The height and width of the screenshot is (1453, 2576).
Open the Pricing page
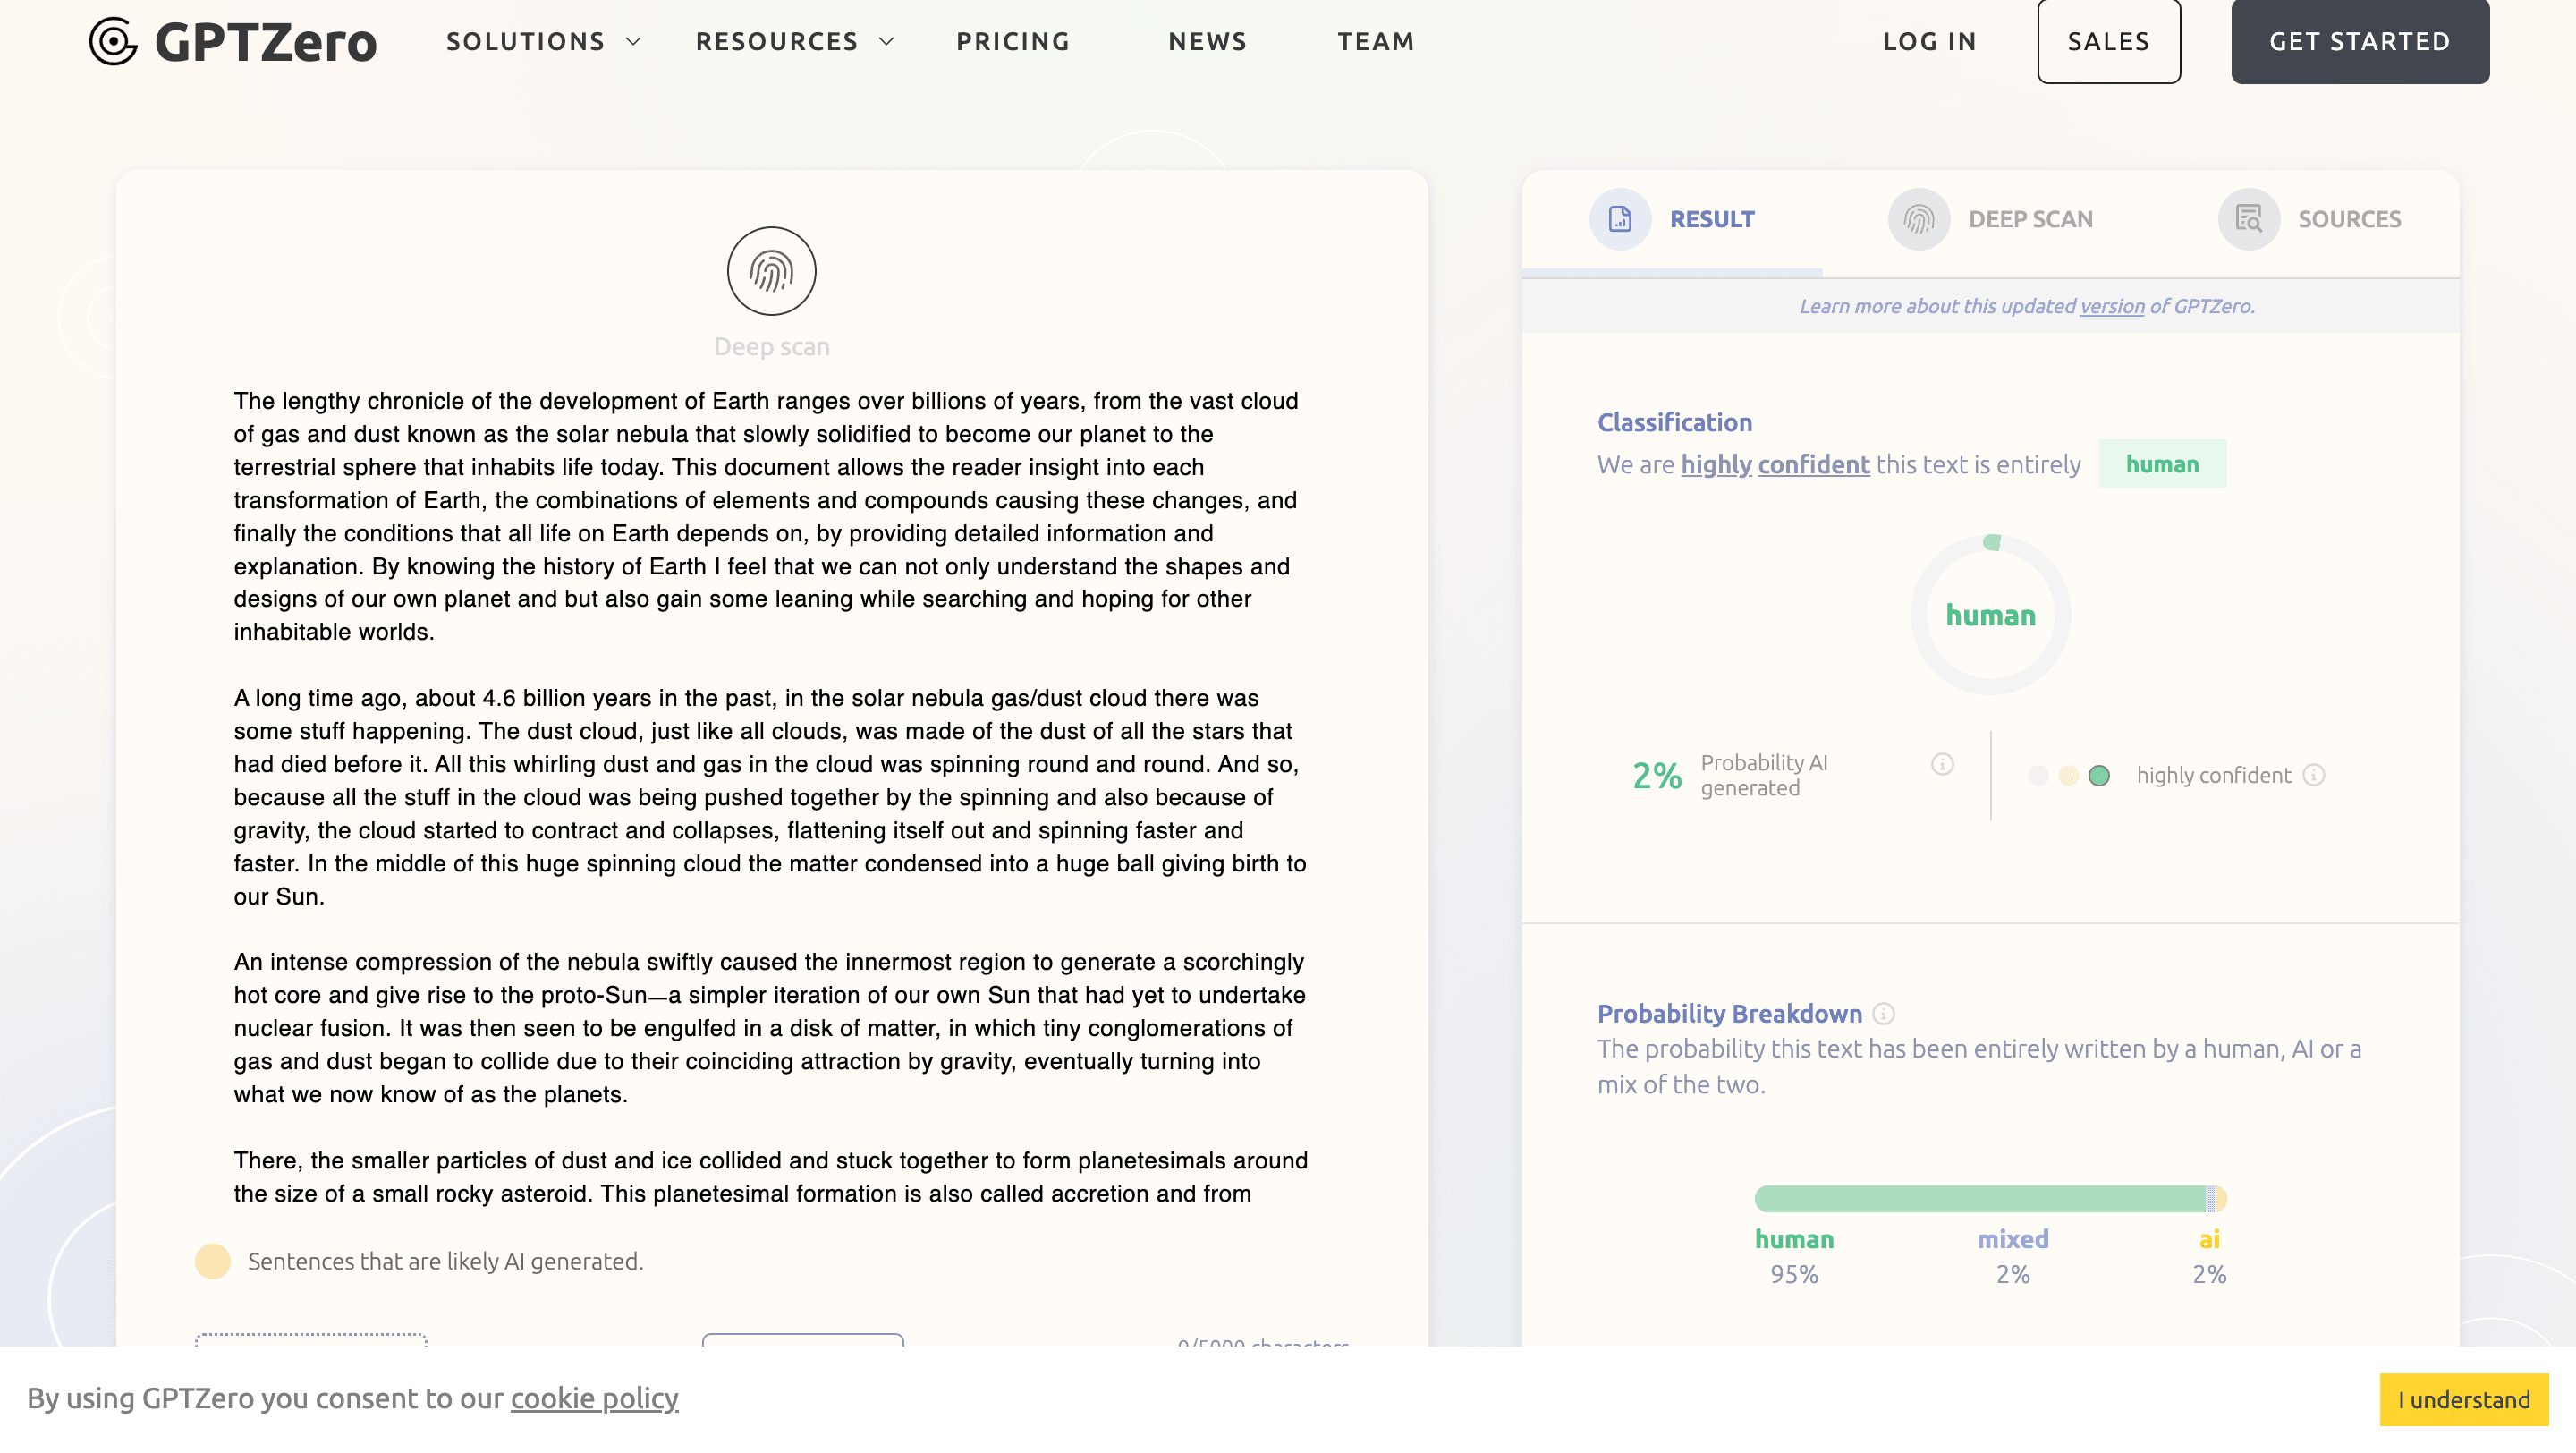(1013, 41)
